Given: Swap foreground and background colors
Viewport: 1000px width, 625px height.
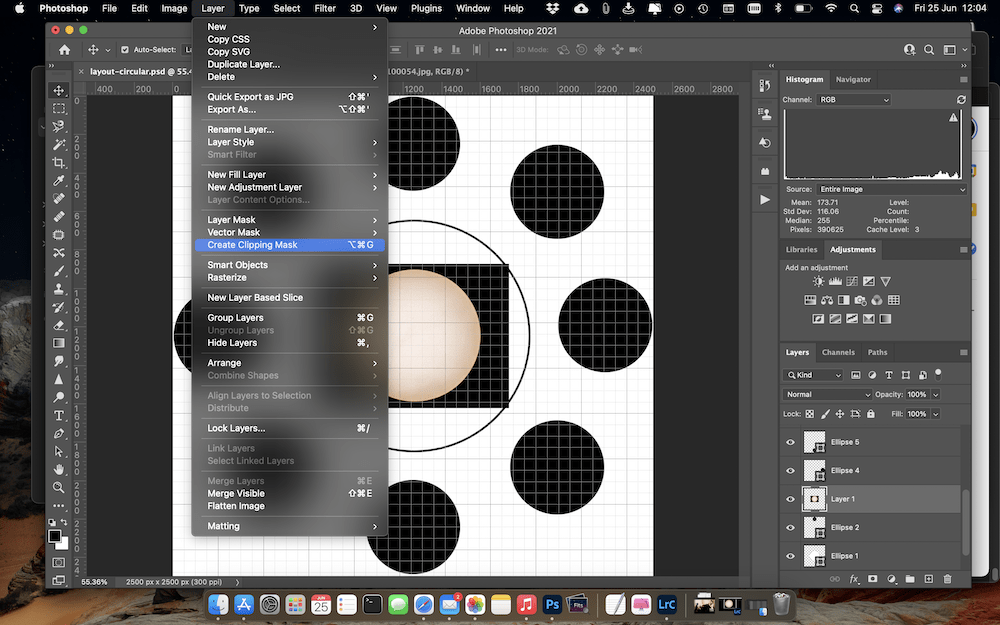Looking at the screenshot, I should pos(64,522).
